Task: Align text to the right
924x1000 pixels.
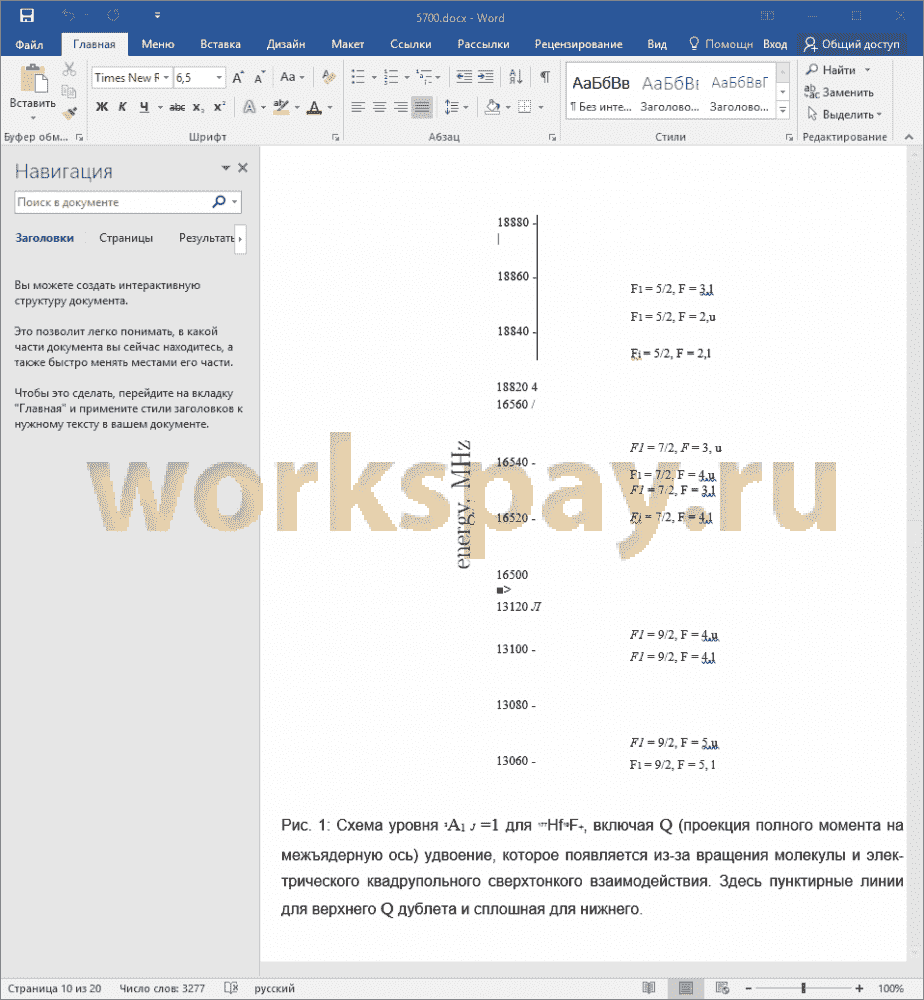Action: pyautogui.click(x=400, y=107)
